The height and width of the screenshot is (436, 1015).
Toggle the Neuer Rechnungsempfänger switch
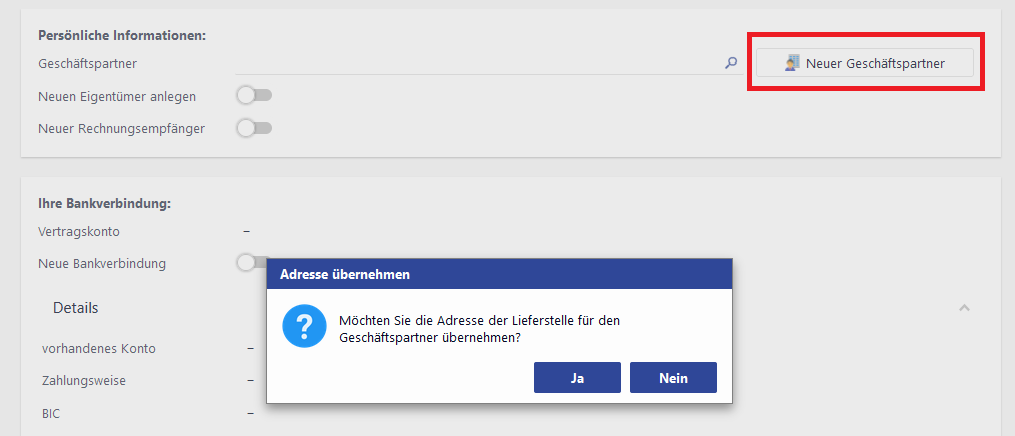tap(254, 128)
